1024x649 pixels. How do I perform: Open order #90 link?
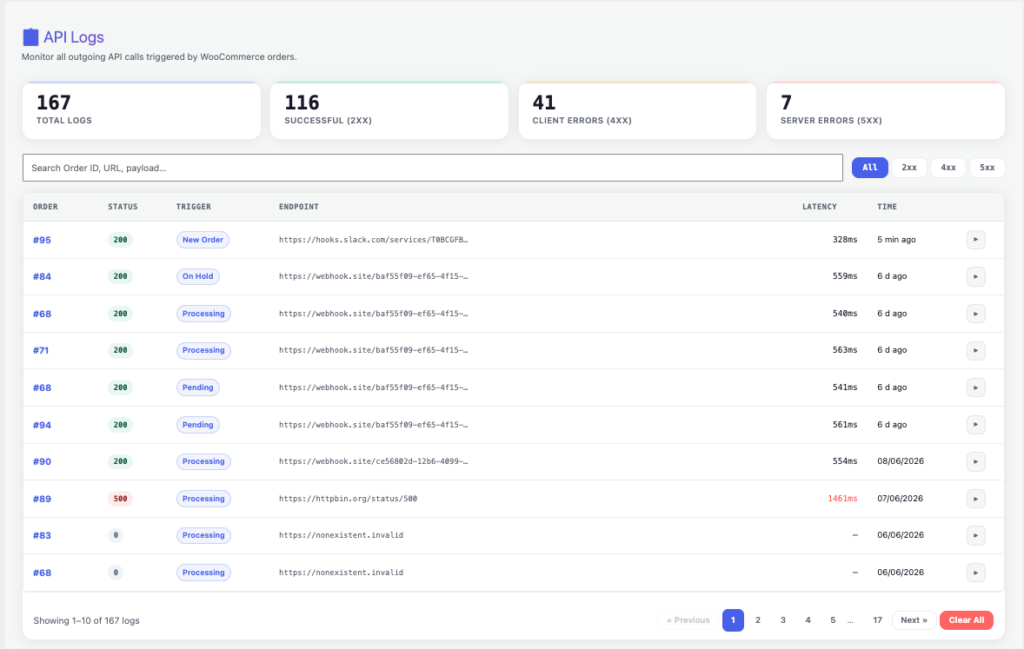point(42,462)
